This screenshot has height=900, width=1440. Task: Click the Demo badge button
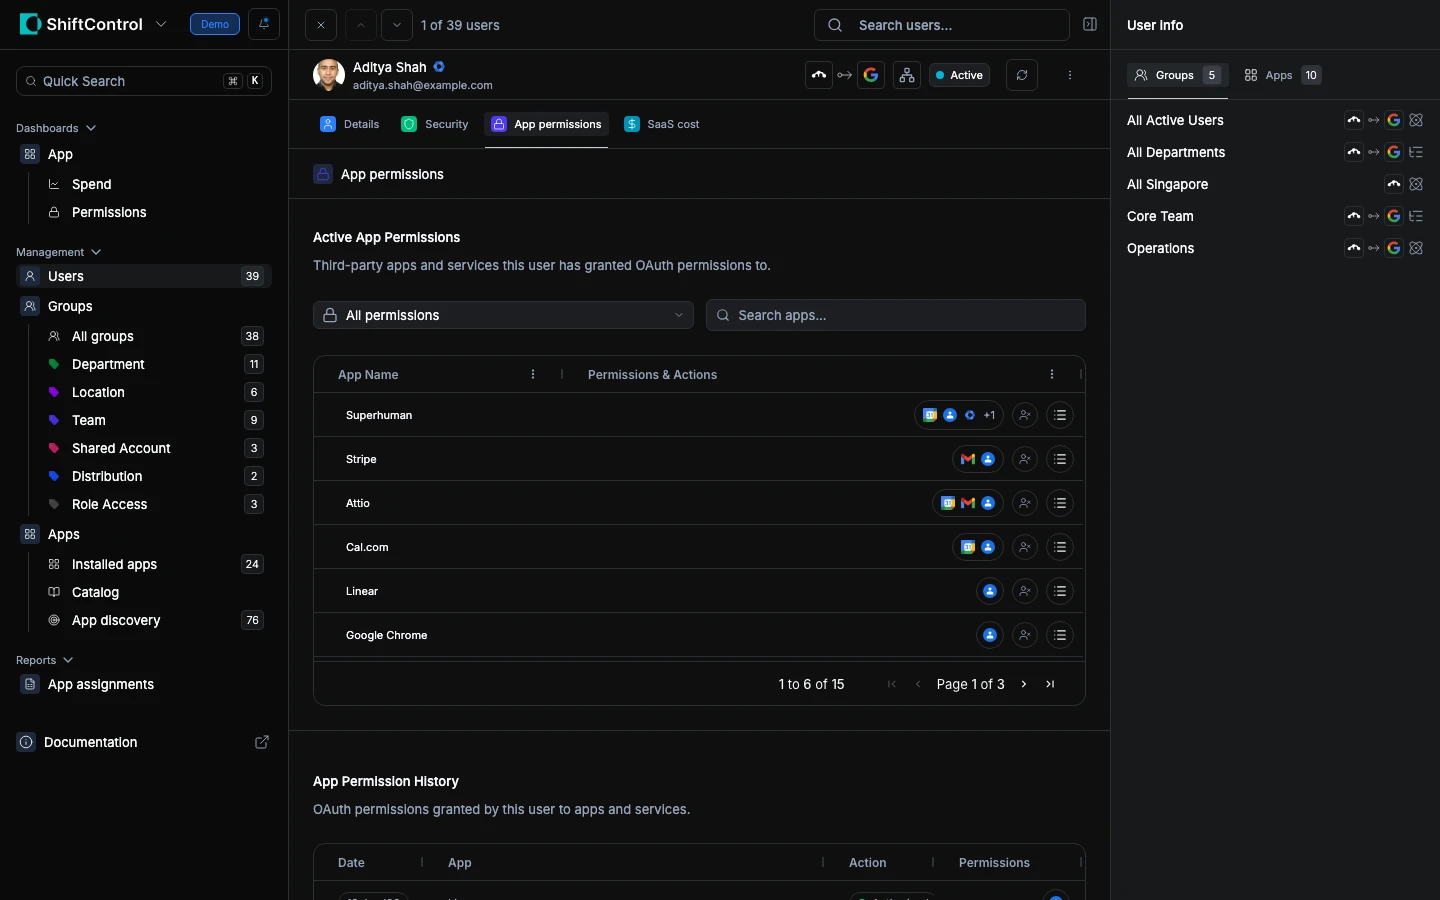point(215,24)
